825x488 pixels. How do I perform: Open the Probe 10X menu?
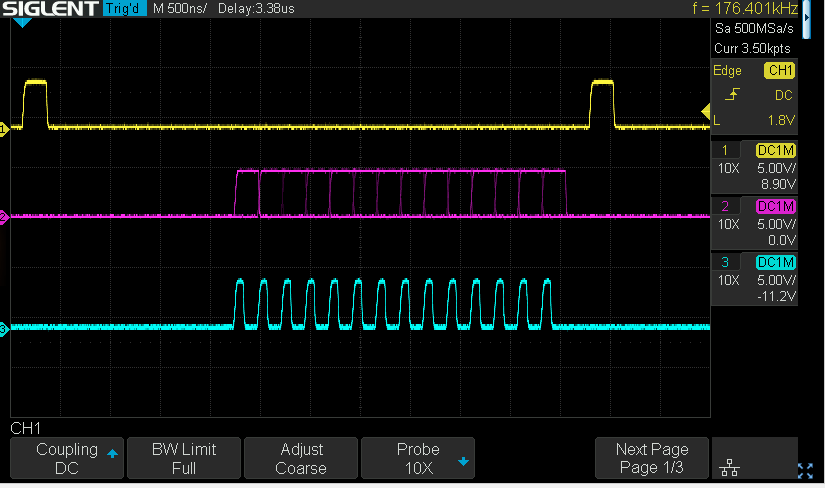[x=418, y=458]
